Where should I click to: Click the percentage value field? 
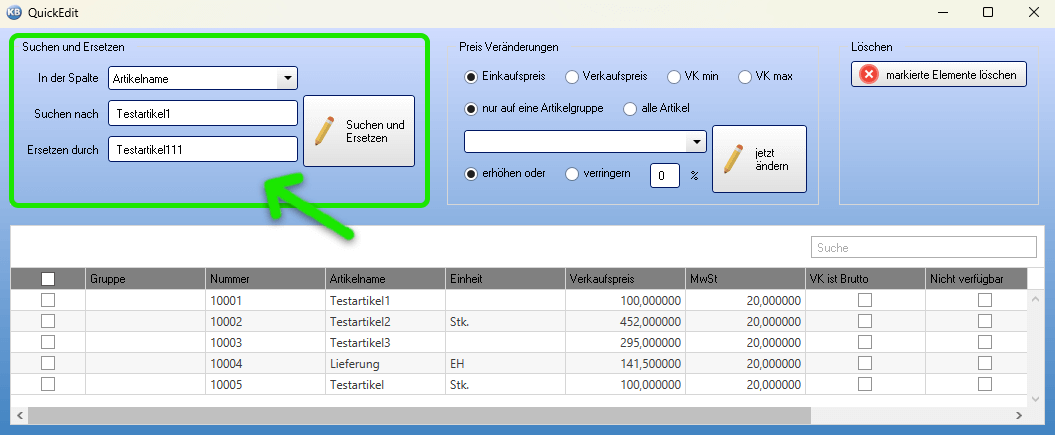(665, 176)
